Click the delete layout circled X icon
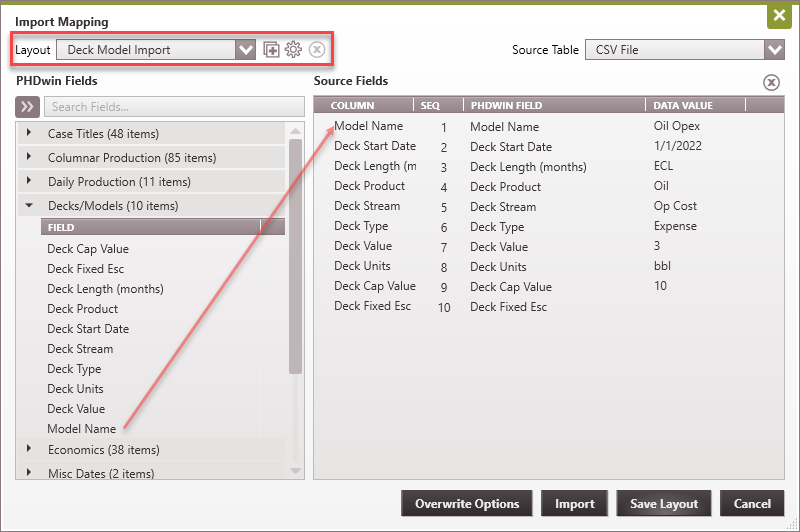The width and height of the screenshot is (800, 532). pos(317,49)
